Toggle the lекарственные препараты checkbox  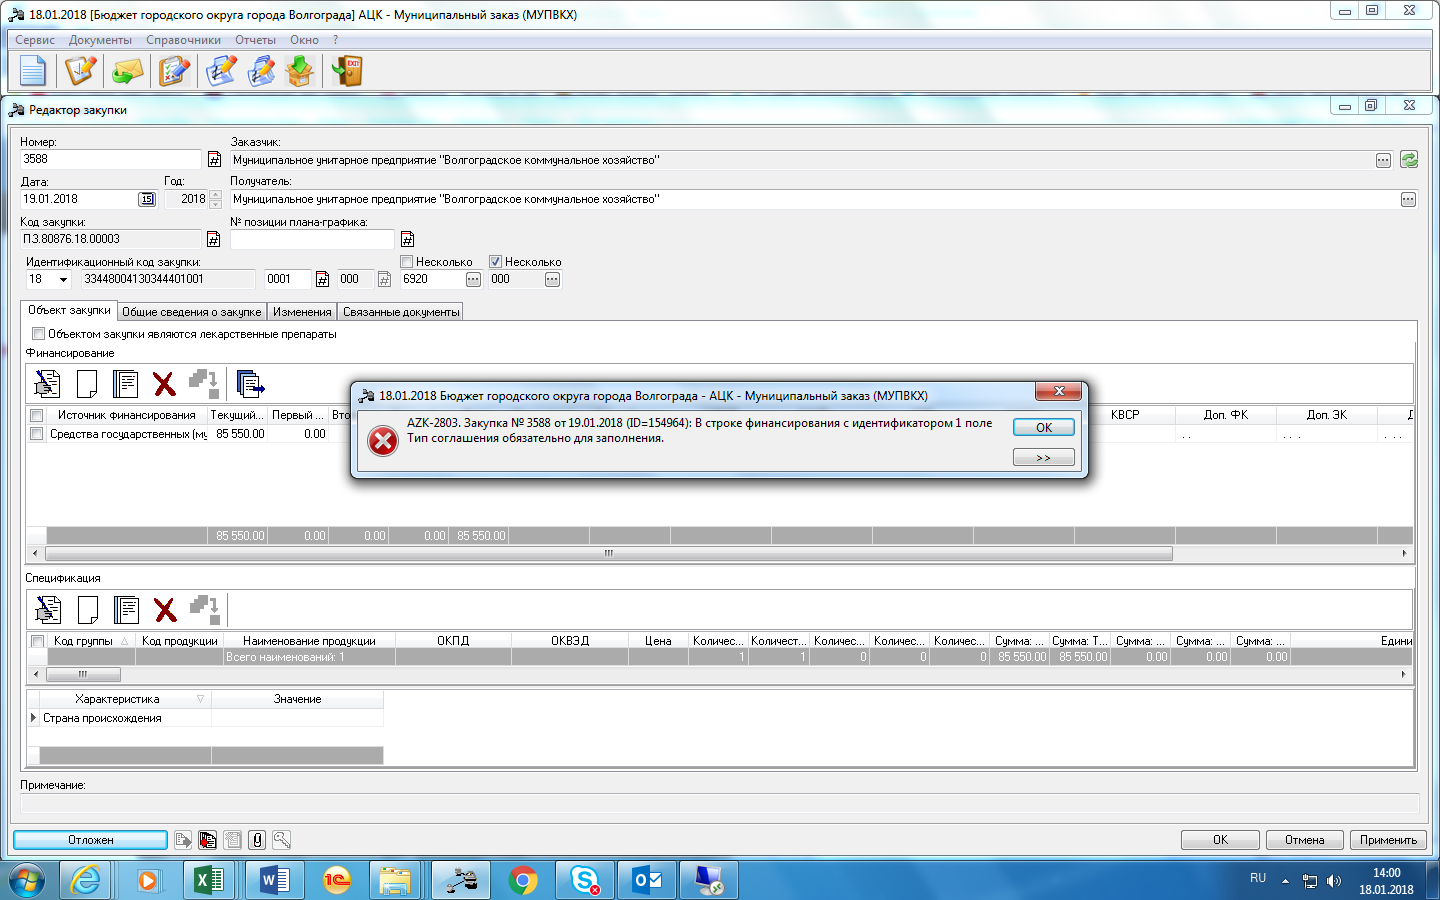coord(38,334)
